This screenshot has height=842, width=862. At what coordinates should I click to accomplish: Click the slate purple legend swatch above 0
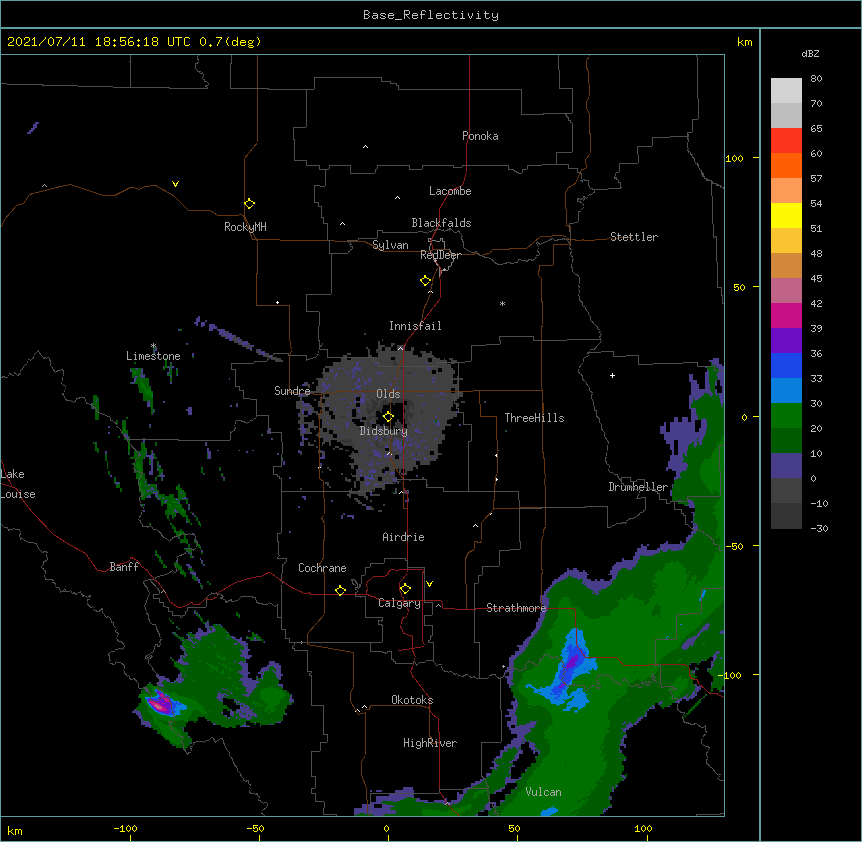pos(786,466)
